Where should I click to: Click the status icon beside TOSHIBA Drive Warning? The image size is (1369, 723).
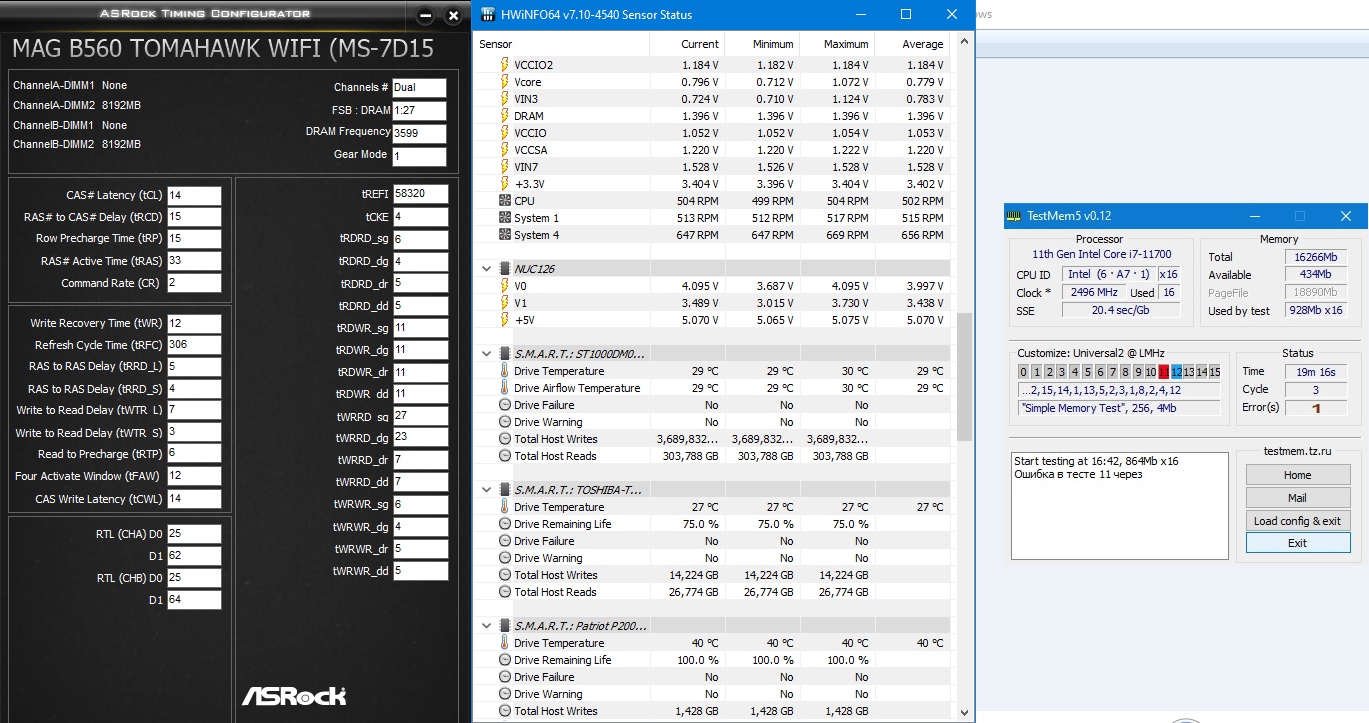pos(505,558)
